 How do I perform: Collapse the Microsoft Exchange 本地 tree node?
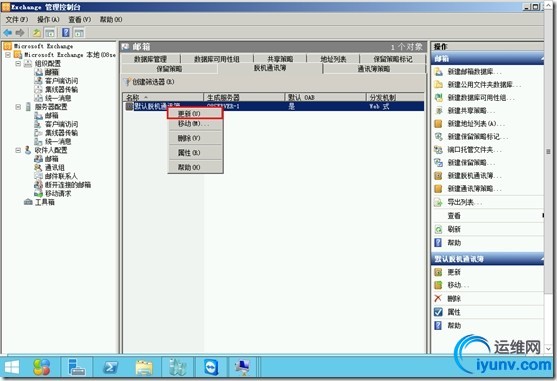(x=8, y=55)
